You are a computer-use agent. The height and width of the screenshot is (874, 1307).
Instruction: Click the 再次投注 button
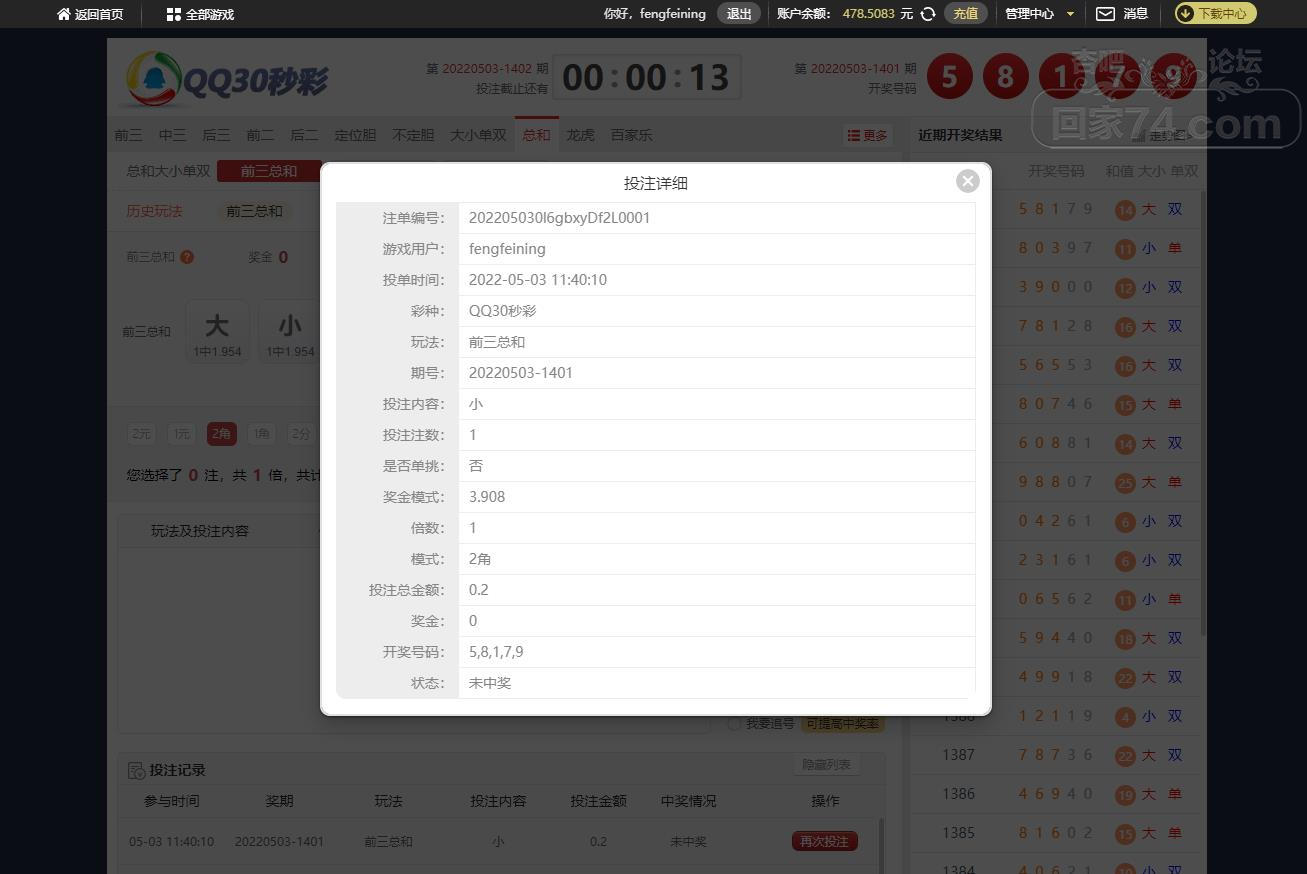[824, 841]
